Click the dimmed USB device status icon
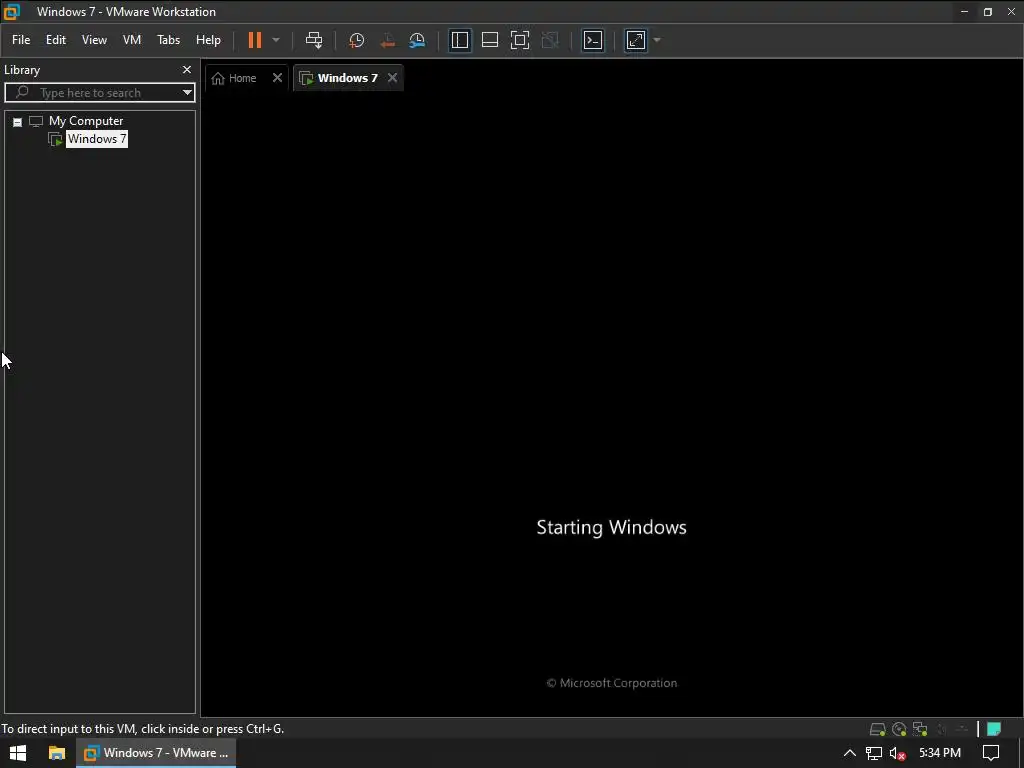This screenshot has height=768, width=1024. [x=962, y=729]
